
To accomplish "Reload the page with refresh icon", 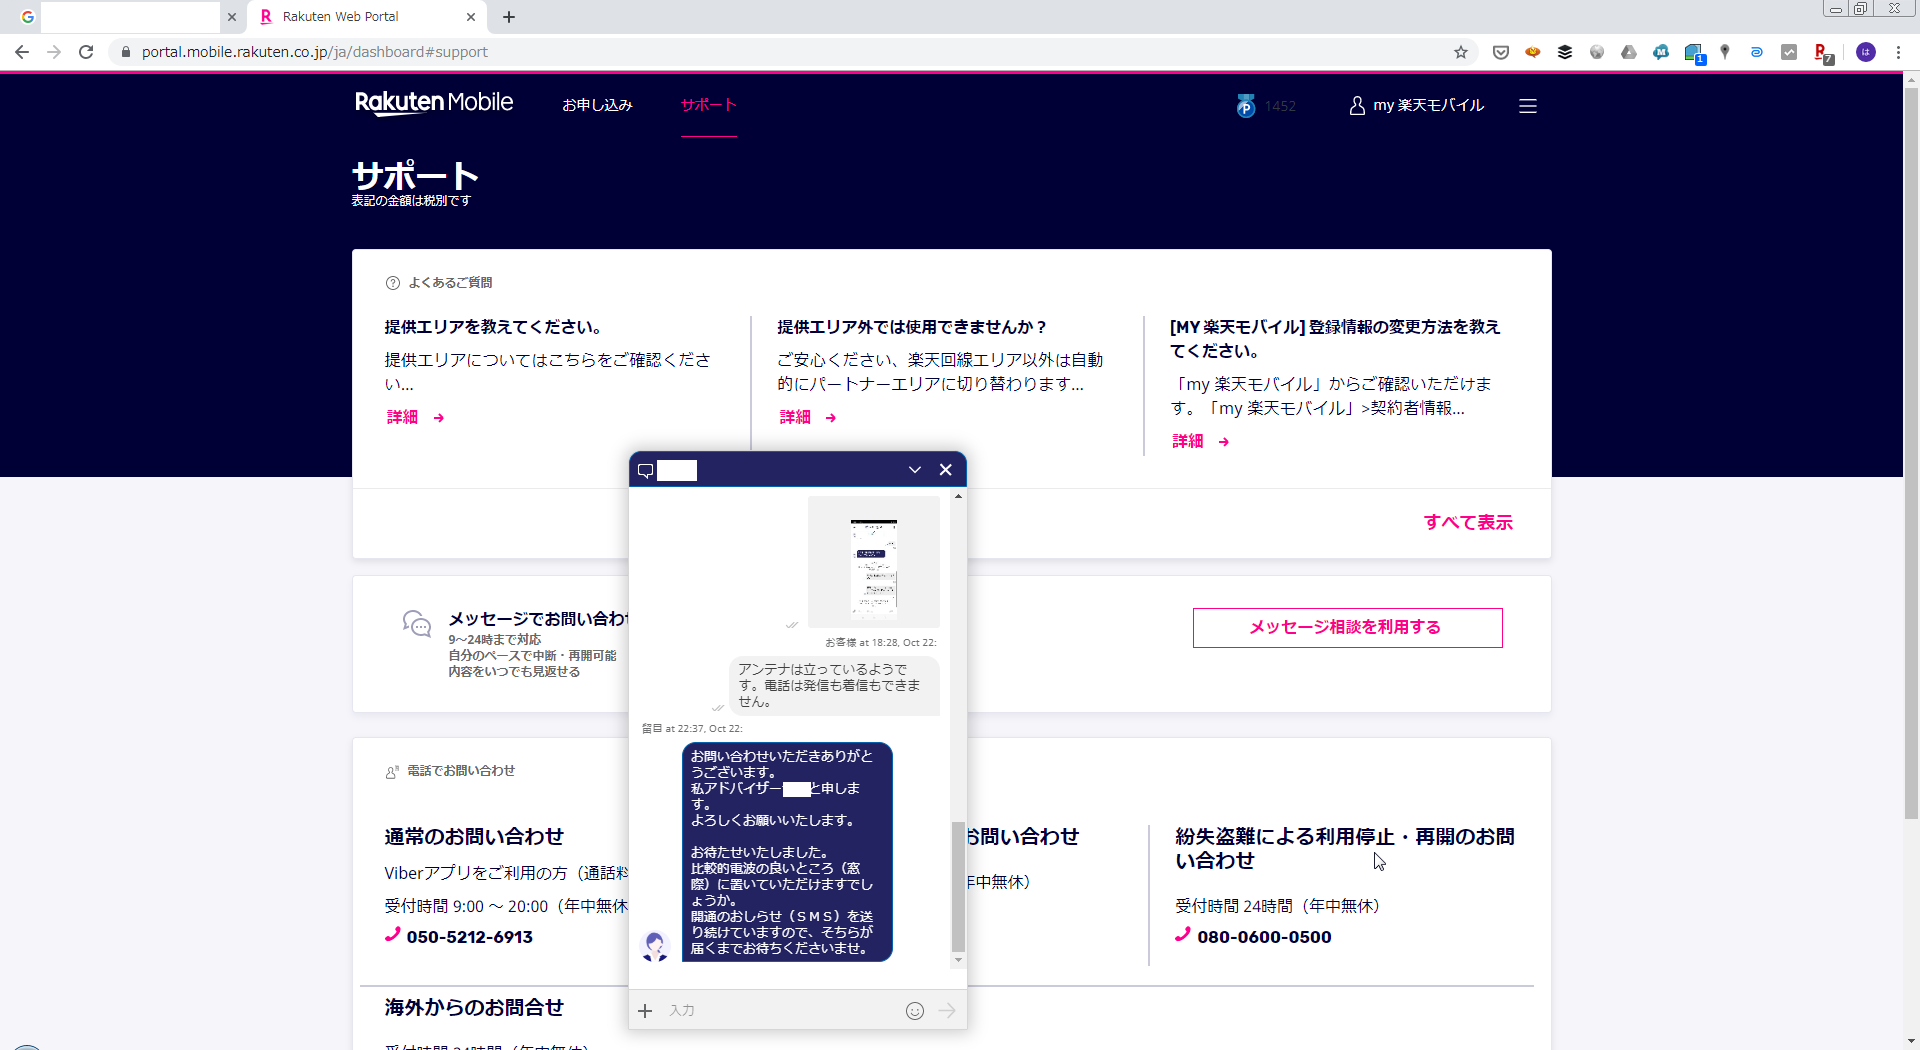I will [86, 52].
